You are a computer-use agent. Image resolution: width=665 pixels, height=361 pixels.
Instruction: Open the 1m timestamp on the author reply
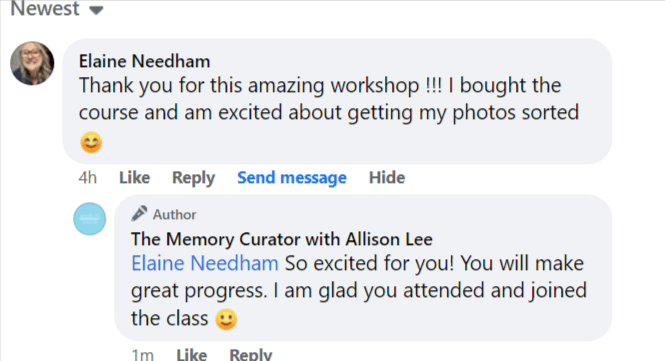142,355
